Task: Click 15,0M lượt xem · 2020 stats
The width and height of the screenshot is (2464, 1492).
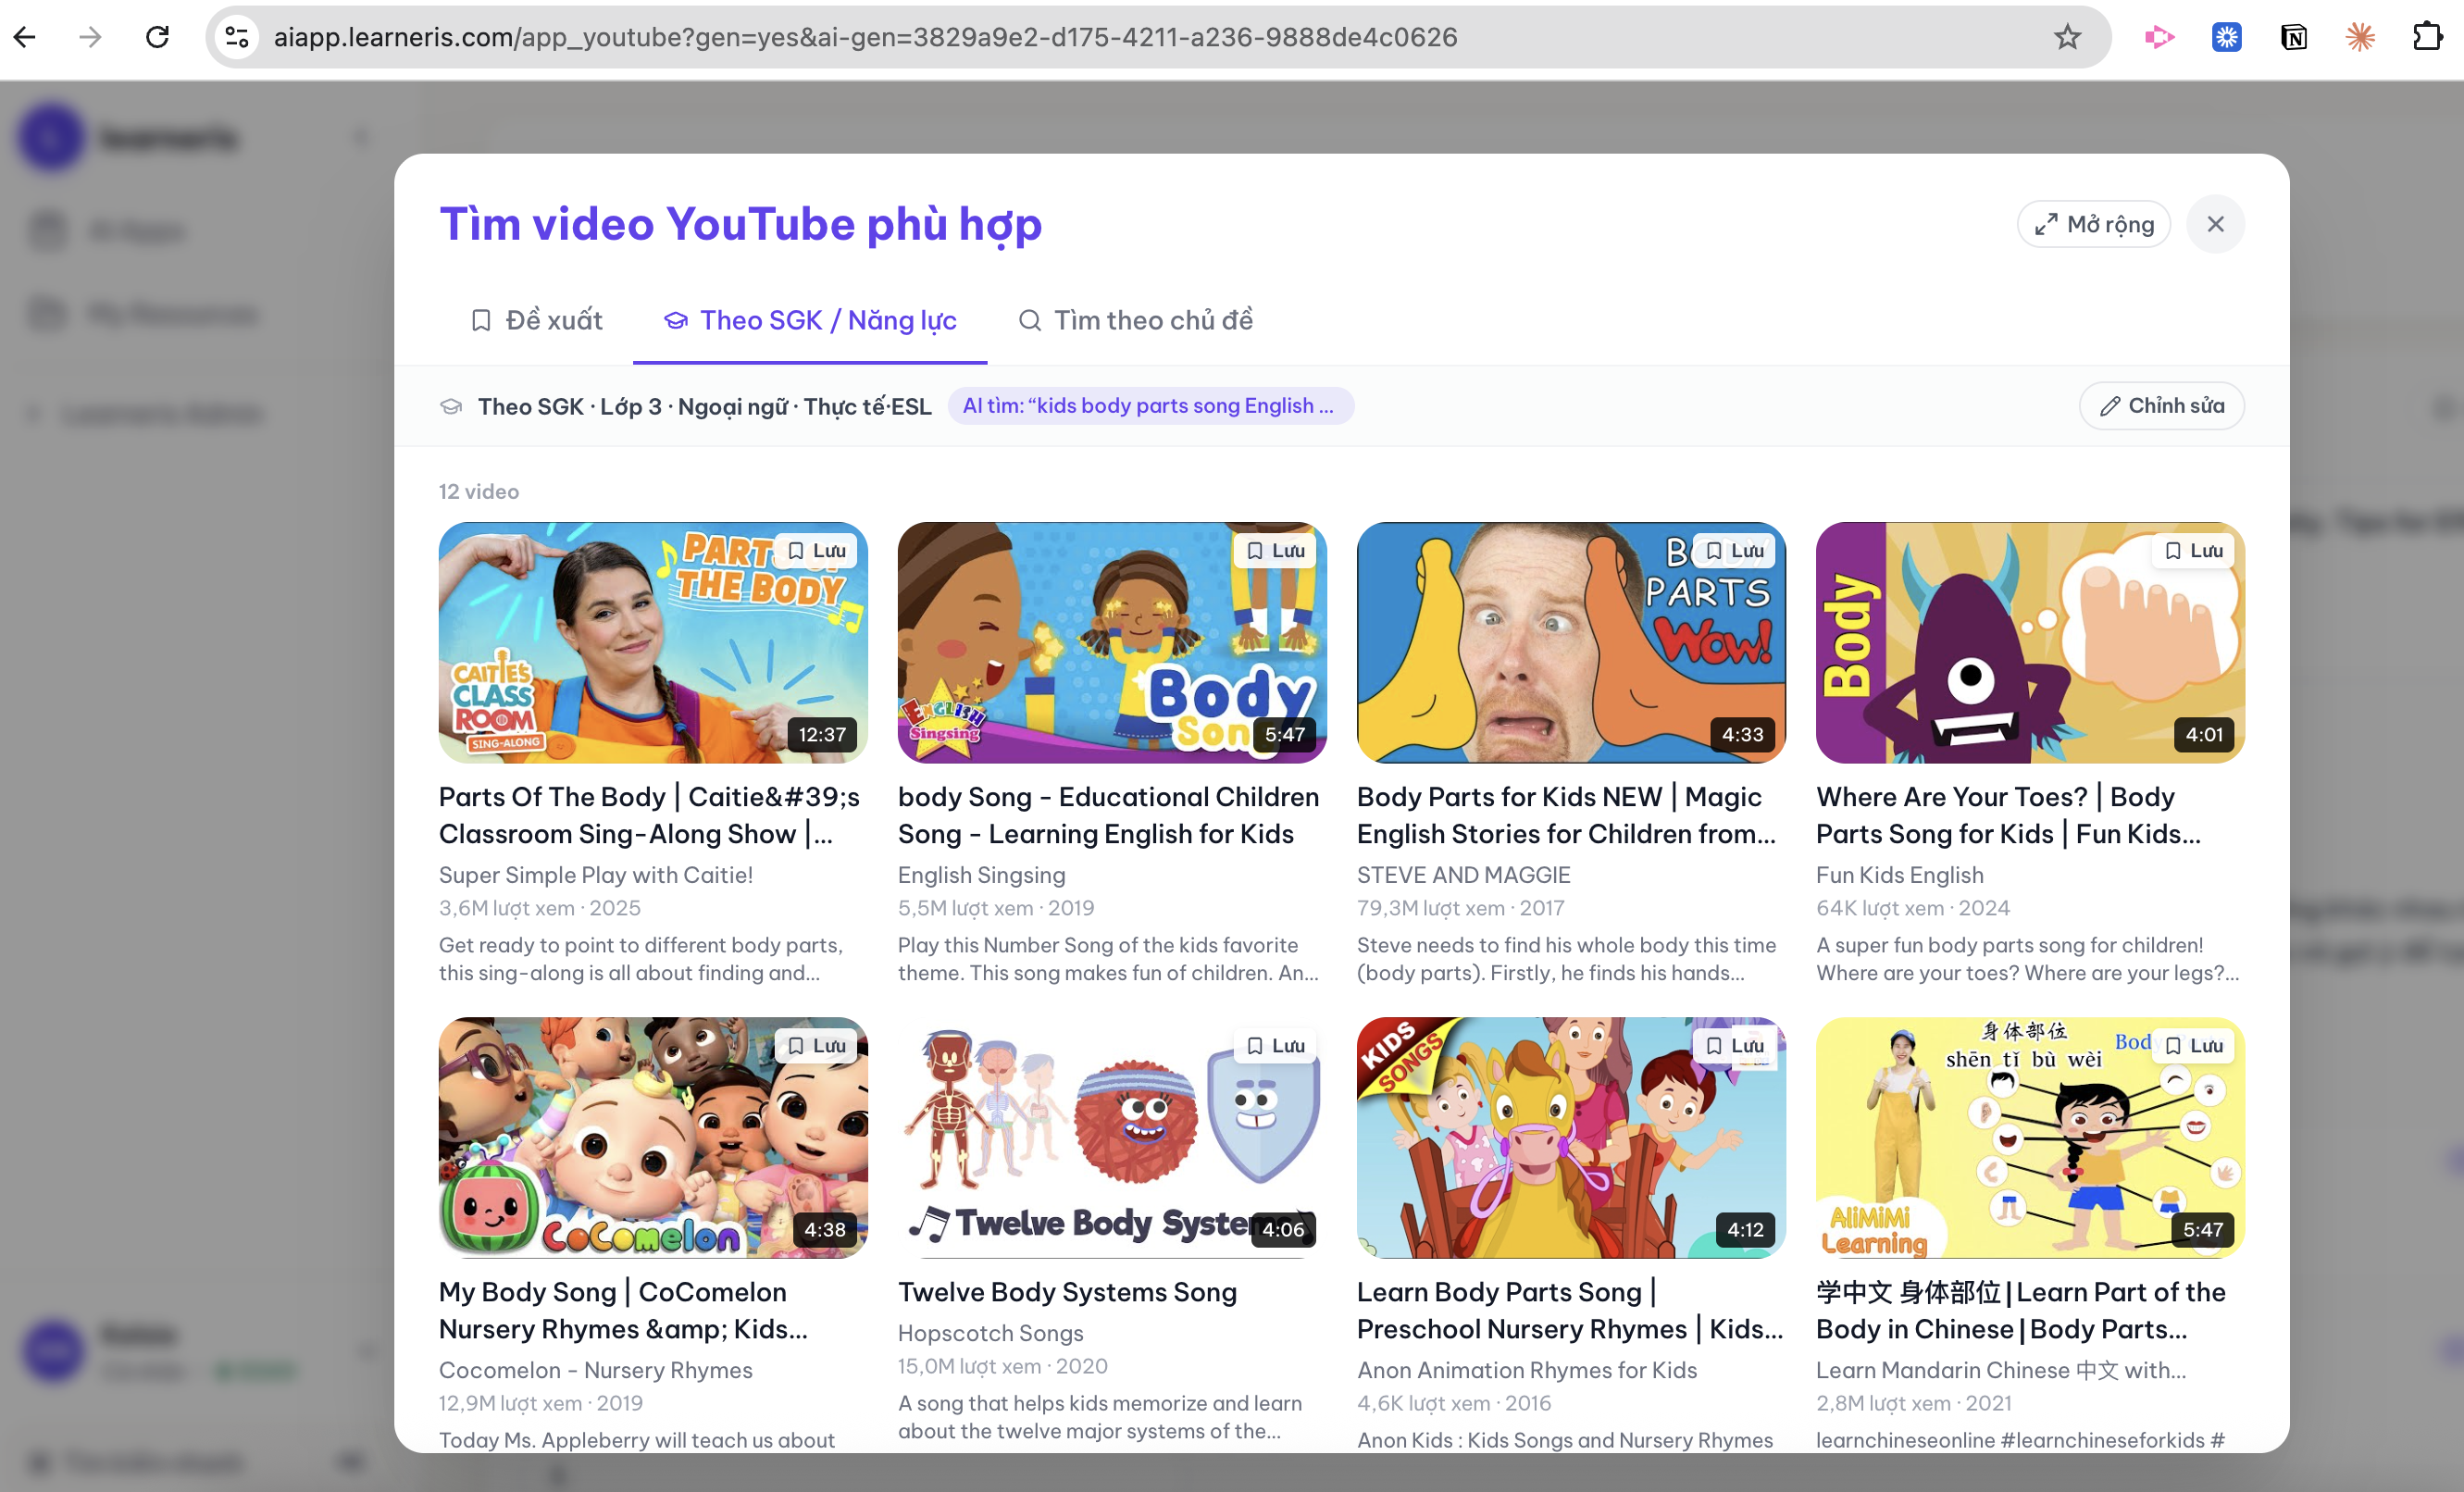Action: [x=1003, y=1366]
